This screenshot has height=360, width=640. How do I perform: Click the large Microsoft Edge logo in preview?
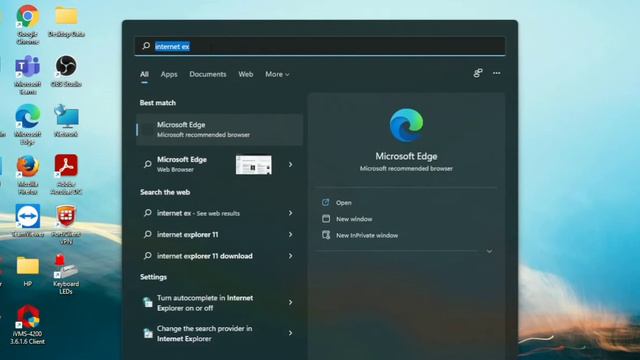click(406, 125)
